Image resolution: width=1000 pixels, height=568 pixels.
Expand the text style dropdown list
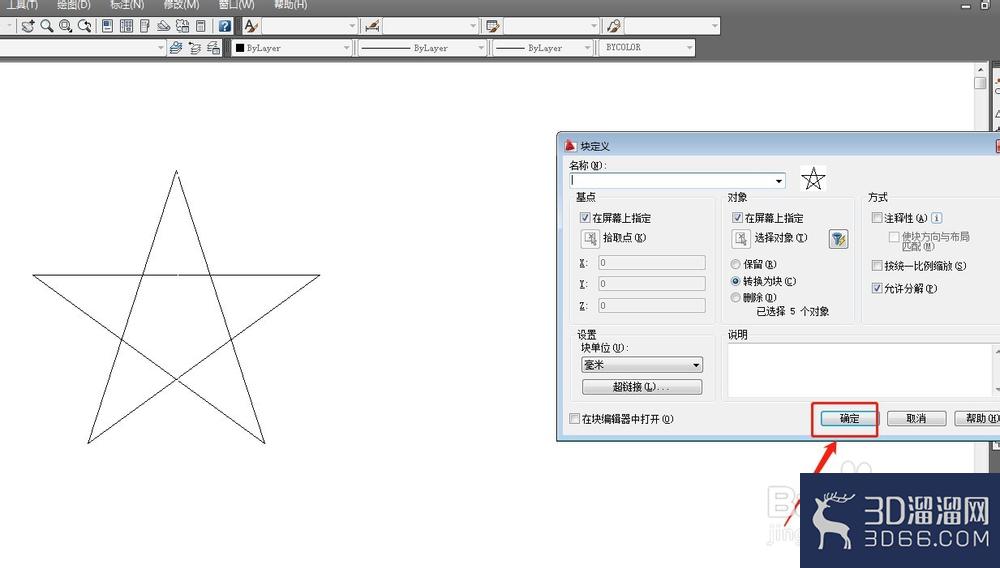click(352, 26)
